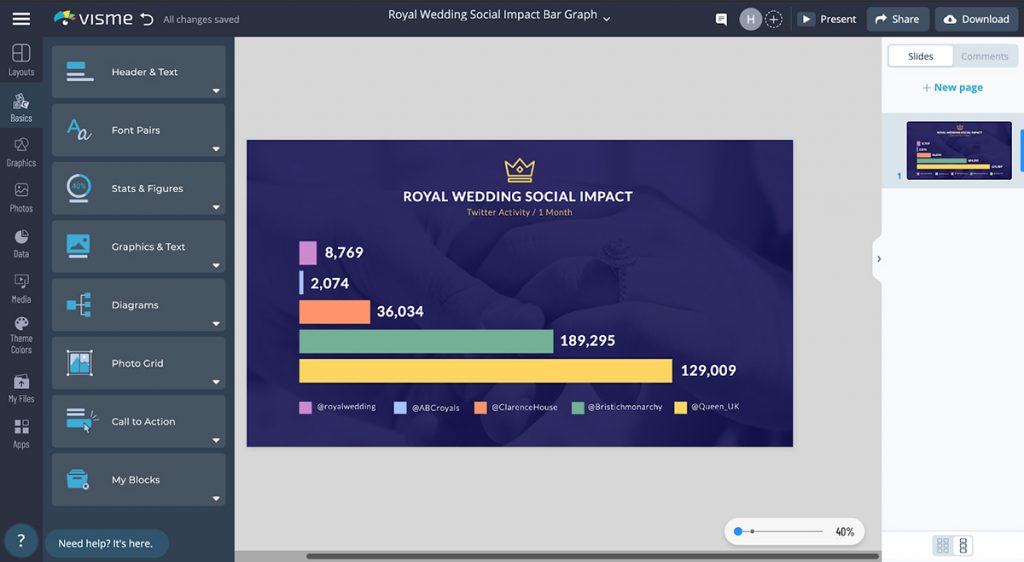Open the Layouts sidebar panel
1024x562 pixels.
21,60
